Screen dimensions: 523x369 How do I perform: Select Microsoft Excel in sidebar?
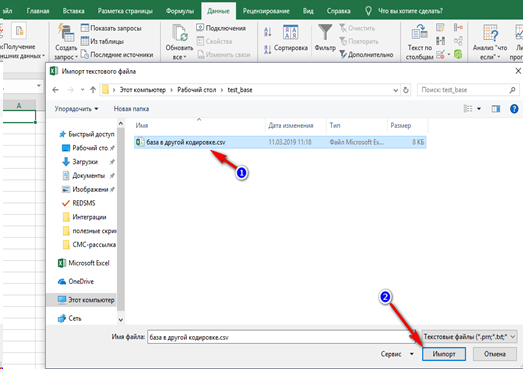tap(84, 263)
